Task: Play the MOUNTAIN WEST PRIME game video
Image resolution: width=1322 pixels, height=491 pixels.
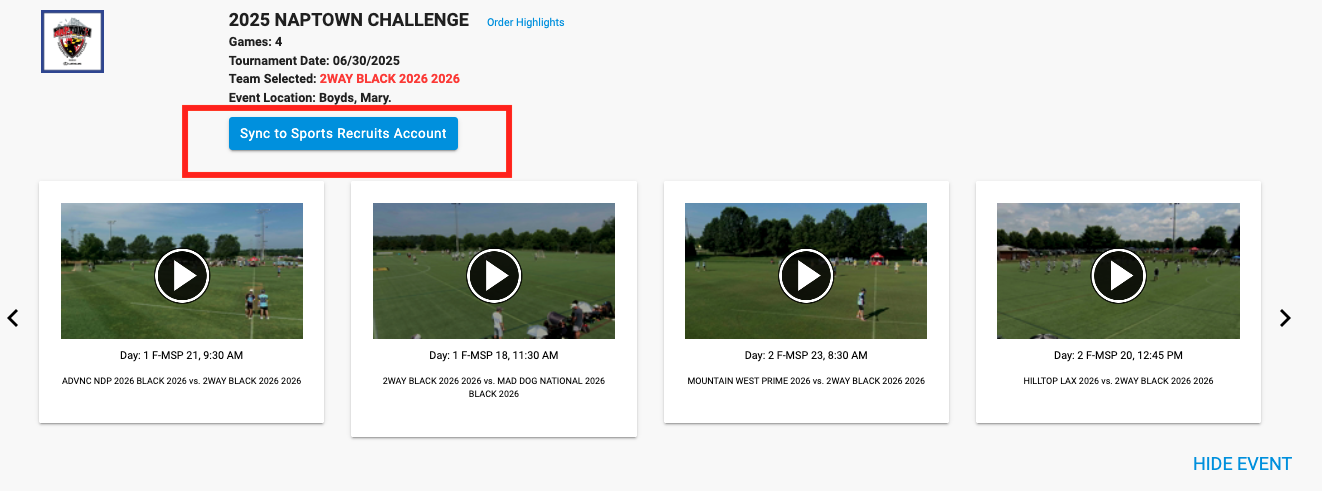Action: pyautogui.click(x=806, y=275)
